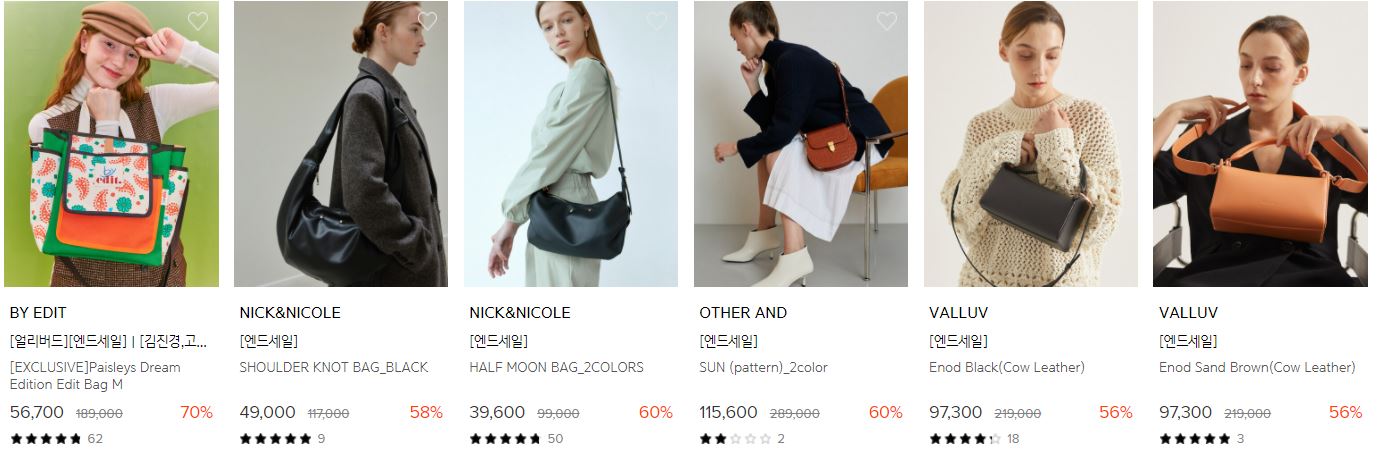
Task: Click the star rating for HALF MOON BAG
Action: point(505,438)
